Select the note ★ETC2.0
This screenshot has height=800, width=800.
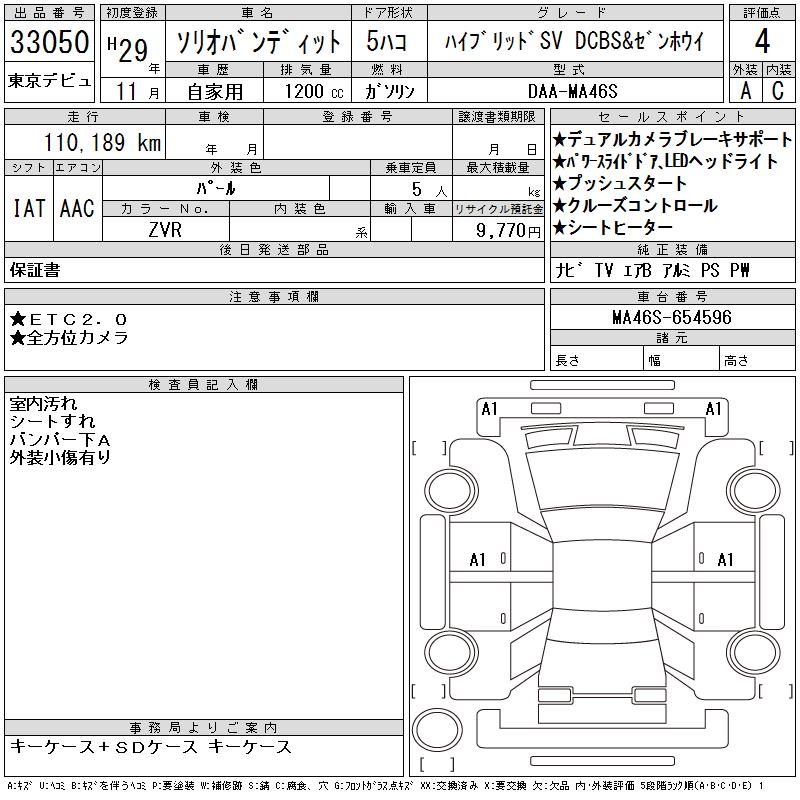tap(68, 319)
